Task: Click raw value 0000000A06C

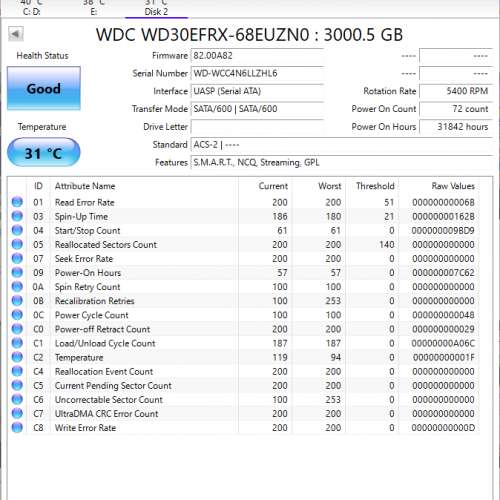Action: click(x=443, y=343)
